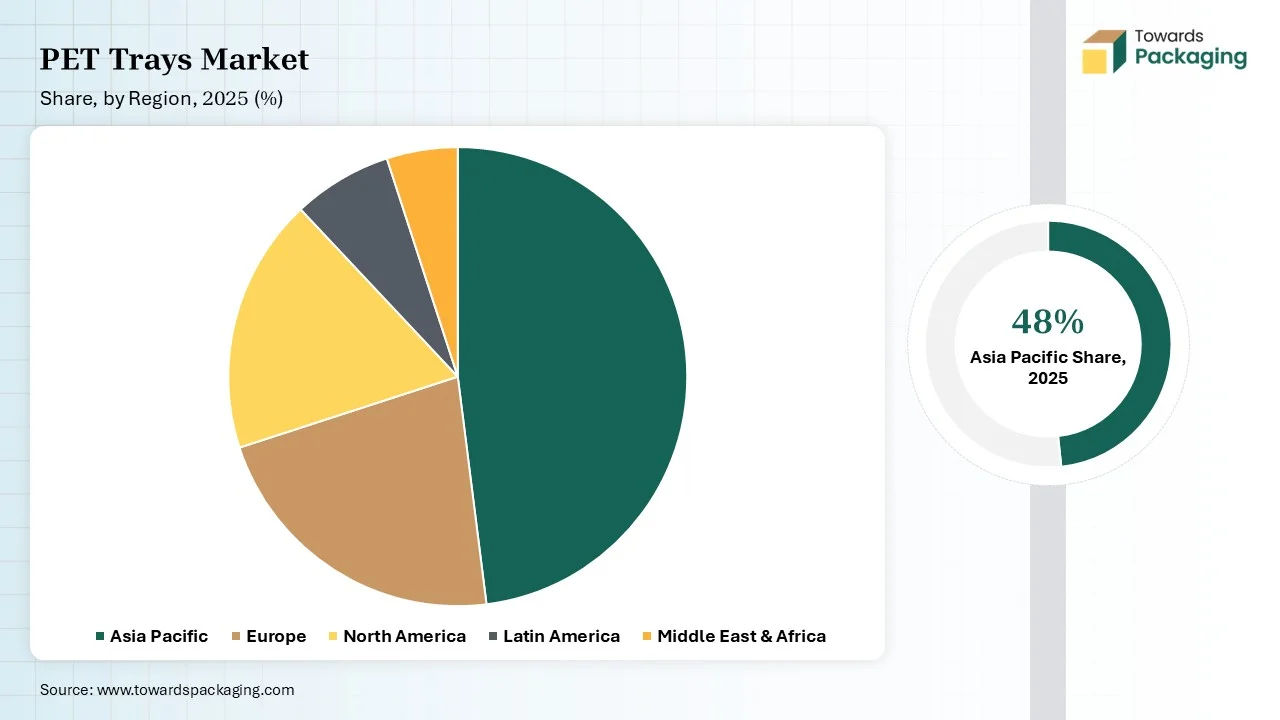Image resolution: width=1280 pixels, height=720 pixels.
Task: Hide Middle East & Africa series label
Action: tap(741, 636)
